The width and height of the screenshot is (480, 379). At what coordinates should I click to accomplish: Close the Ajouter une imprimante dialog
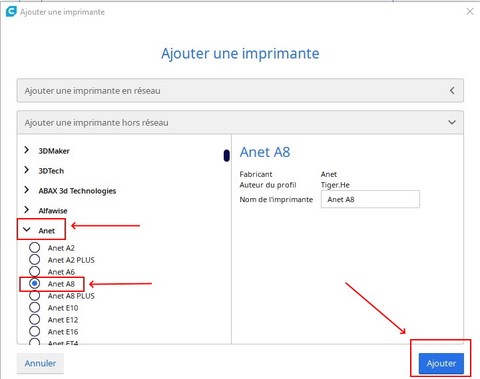click(470, 11)
